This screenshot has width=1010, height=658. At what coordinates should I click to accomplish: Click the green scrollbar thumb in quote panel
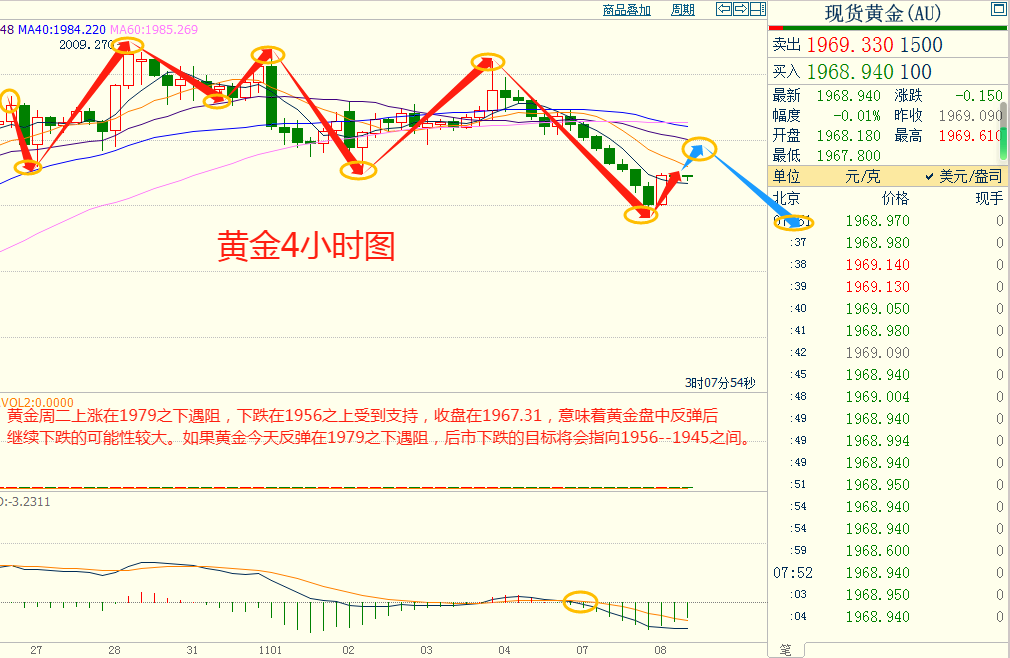tap(1004, 142)
